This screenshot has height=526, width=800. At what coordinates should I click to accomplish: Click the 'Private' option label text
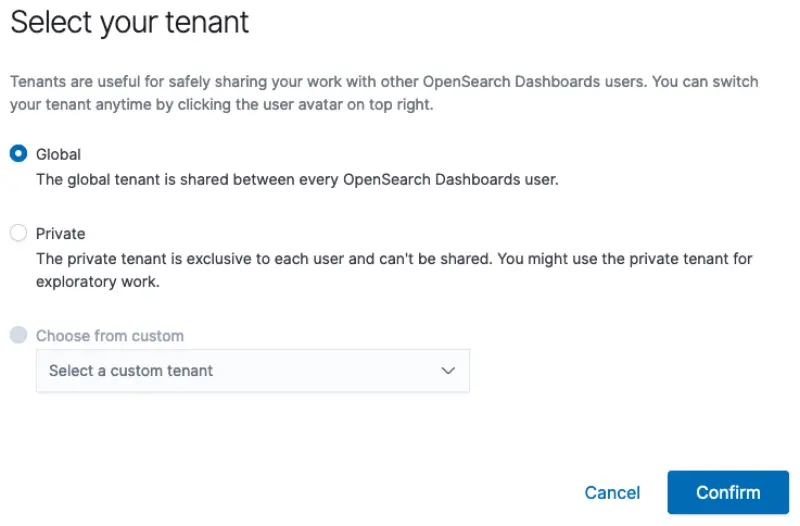[x=60, y=233]
